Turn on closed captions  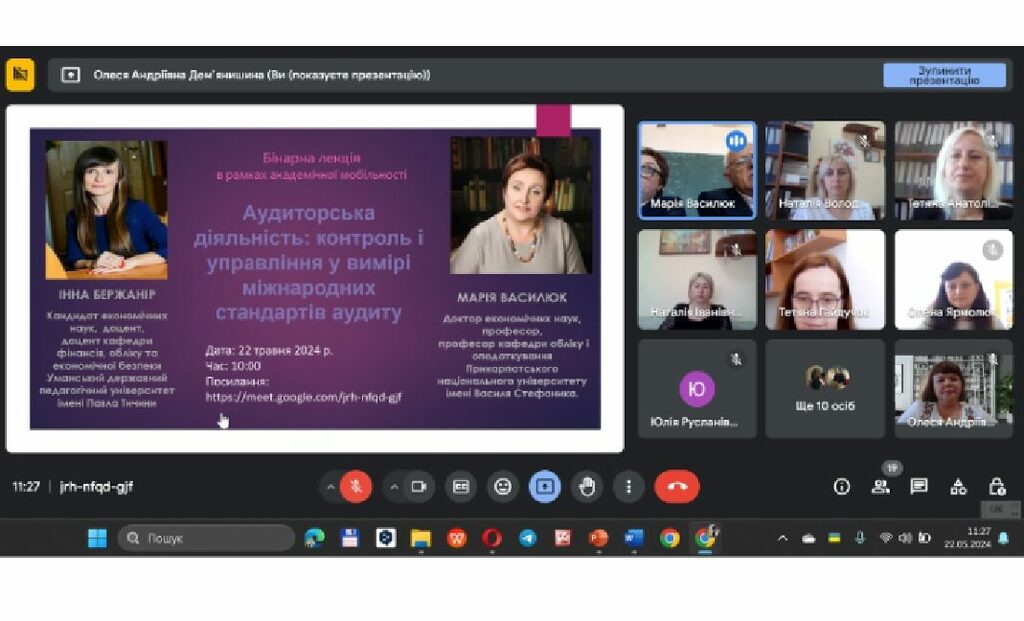coord(461,487)
